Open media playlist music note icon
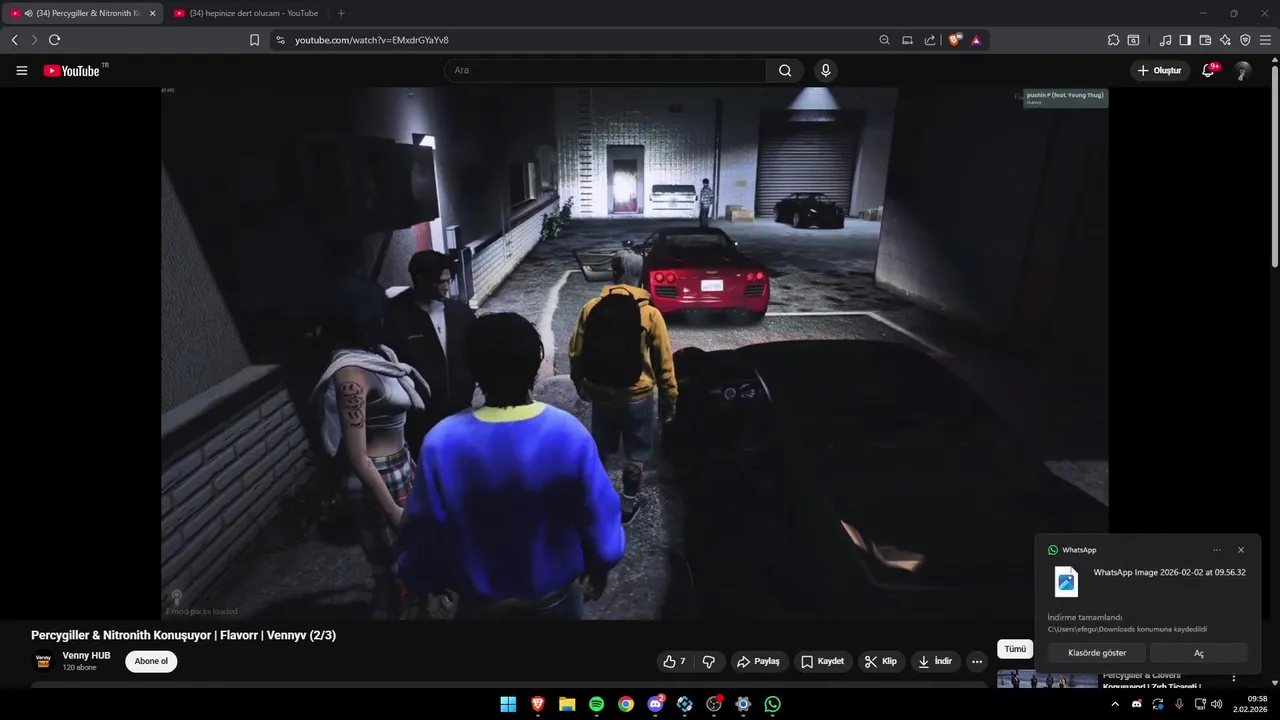Image resolution: width=1280 pixels, height=720 pixels. (x=1165, y=40)
